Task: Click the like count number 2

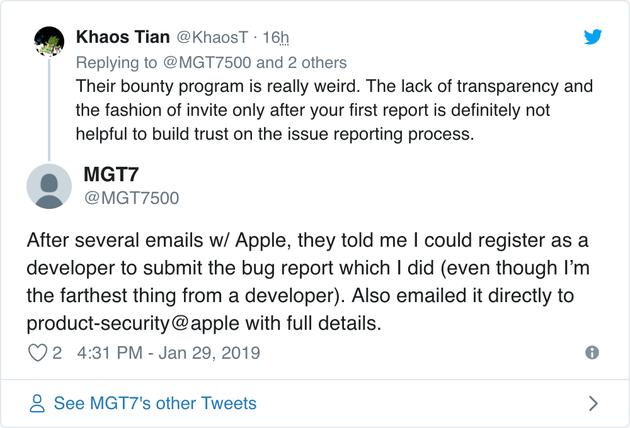Action: (58, 353)
